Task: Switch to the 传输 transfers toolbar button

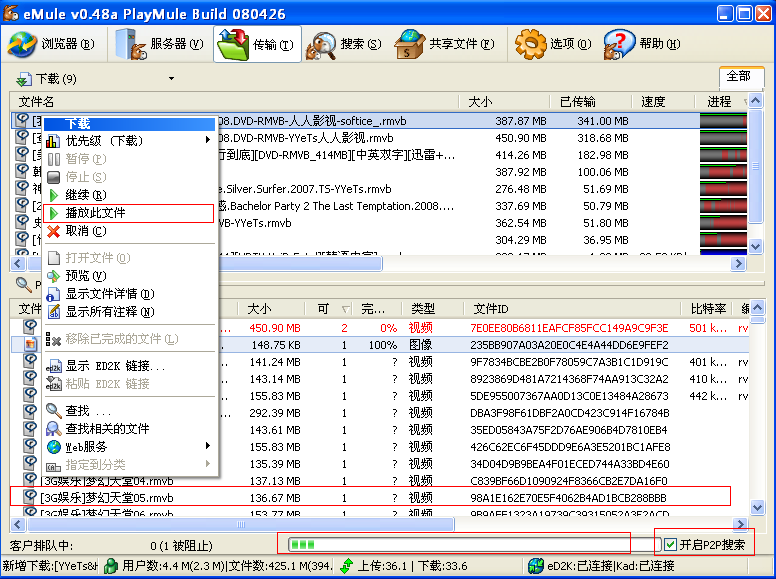Action: [257, 44]
